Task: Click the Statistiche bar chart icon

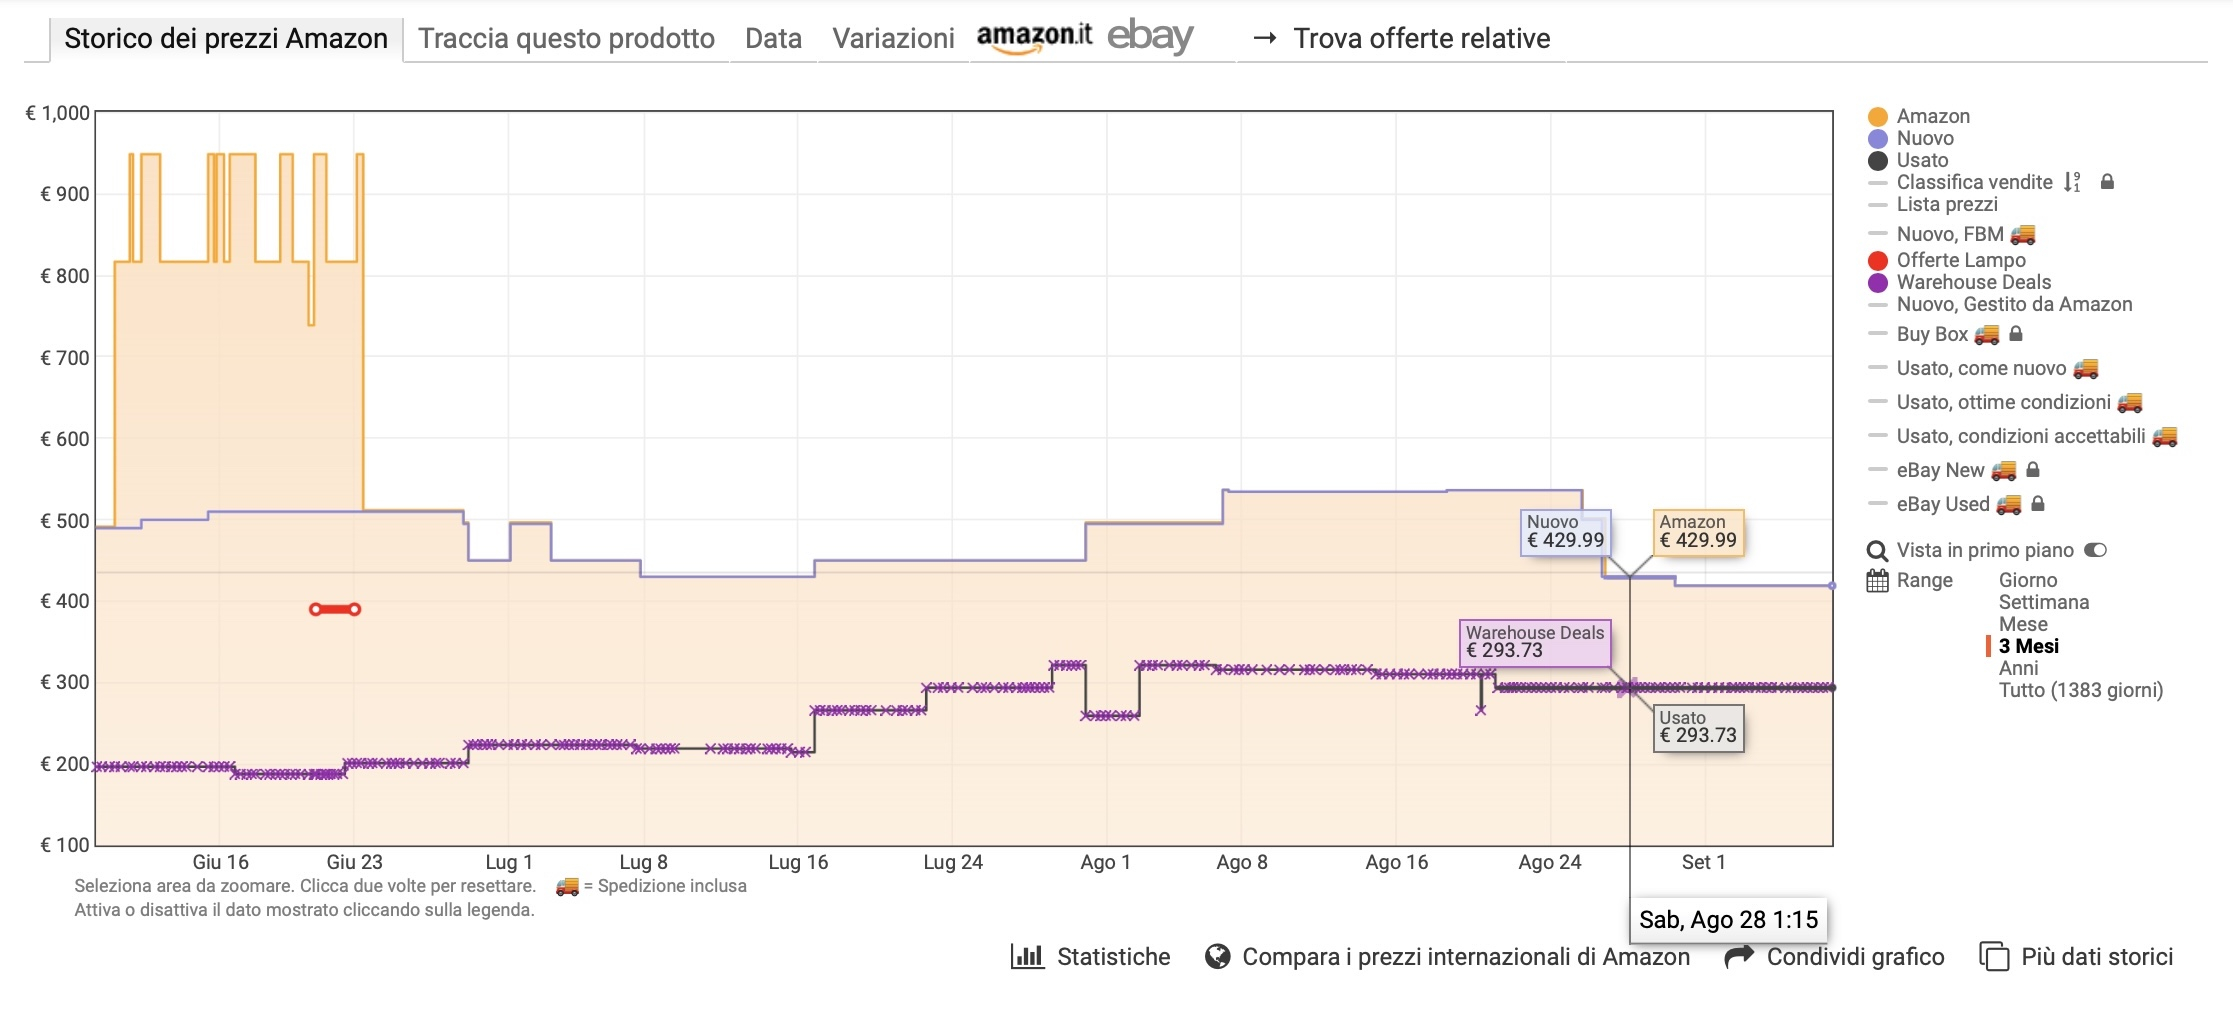Action: (x=1027, y=957)
